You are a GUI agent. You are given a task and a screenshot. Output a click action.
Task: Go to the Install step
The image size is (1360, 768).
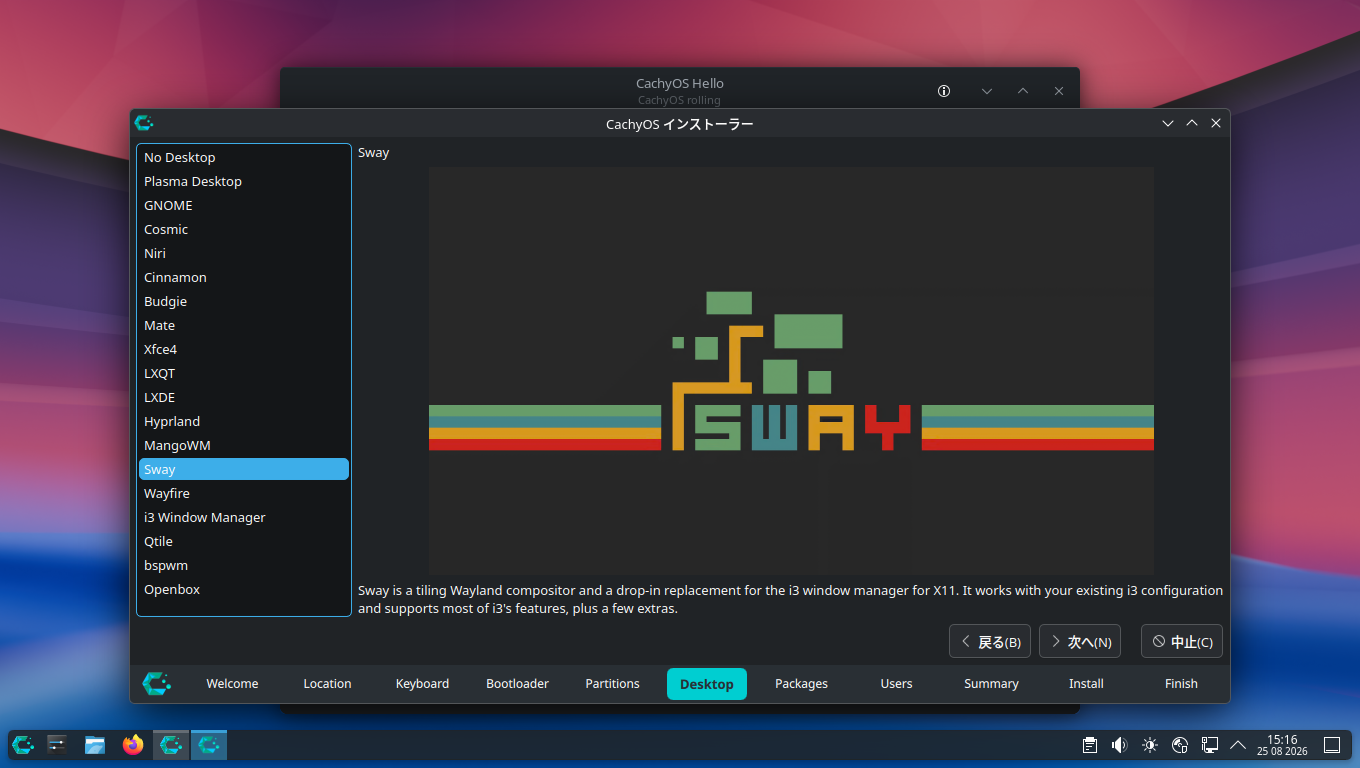[x=1086, y=684]
